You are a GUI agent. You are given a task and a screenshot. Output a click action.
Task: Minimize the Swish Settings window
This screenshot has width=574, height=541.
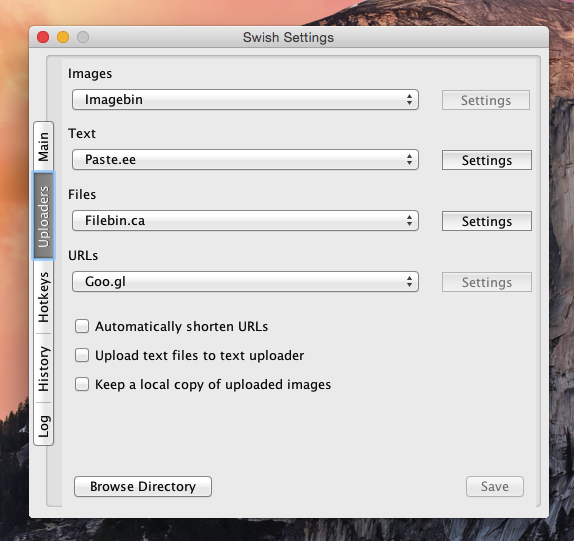point(63,37)
